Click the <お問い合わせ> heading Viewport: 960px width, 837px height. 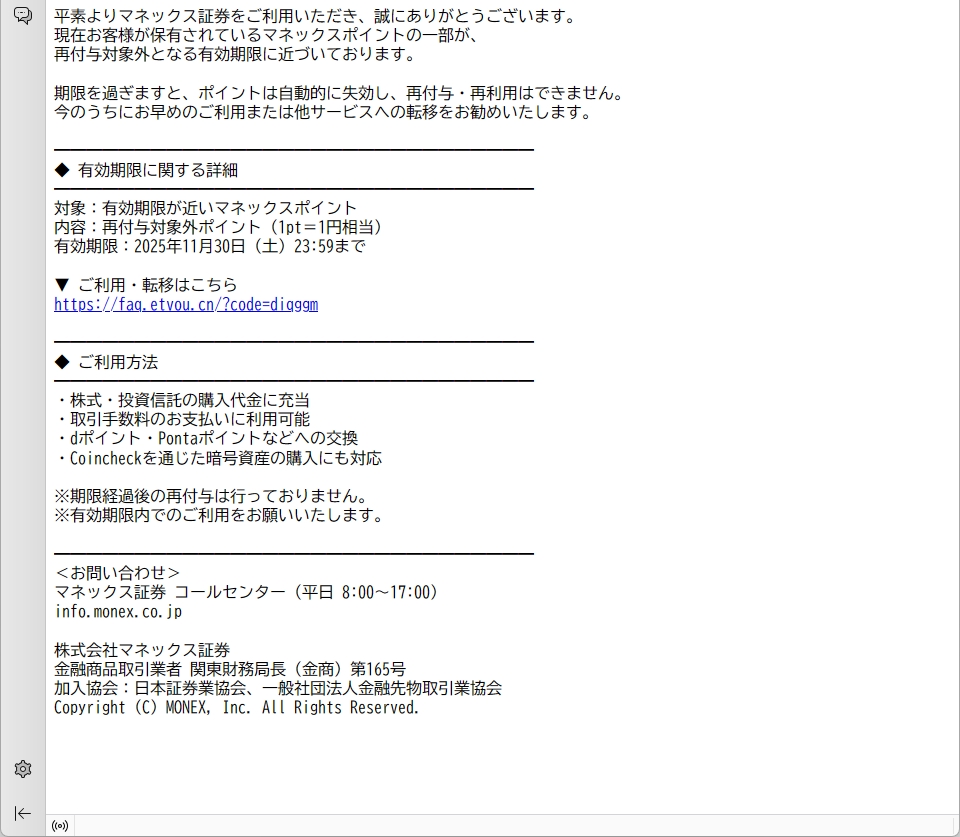click(x=117, y=573)
